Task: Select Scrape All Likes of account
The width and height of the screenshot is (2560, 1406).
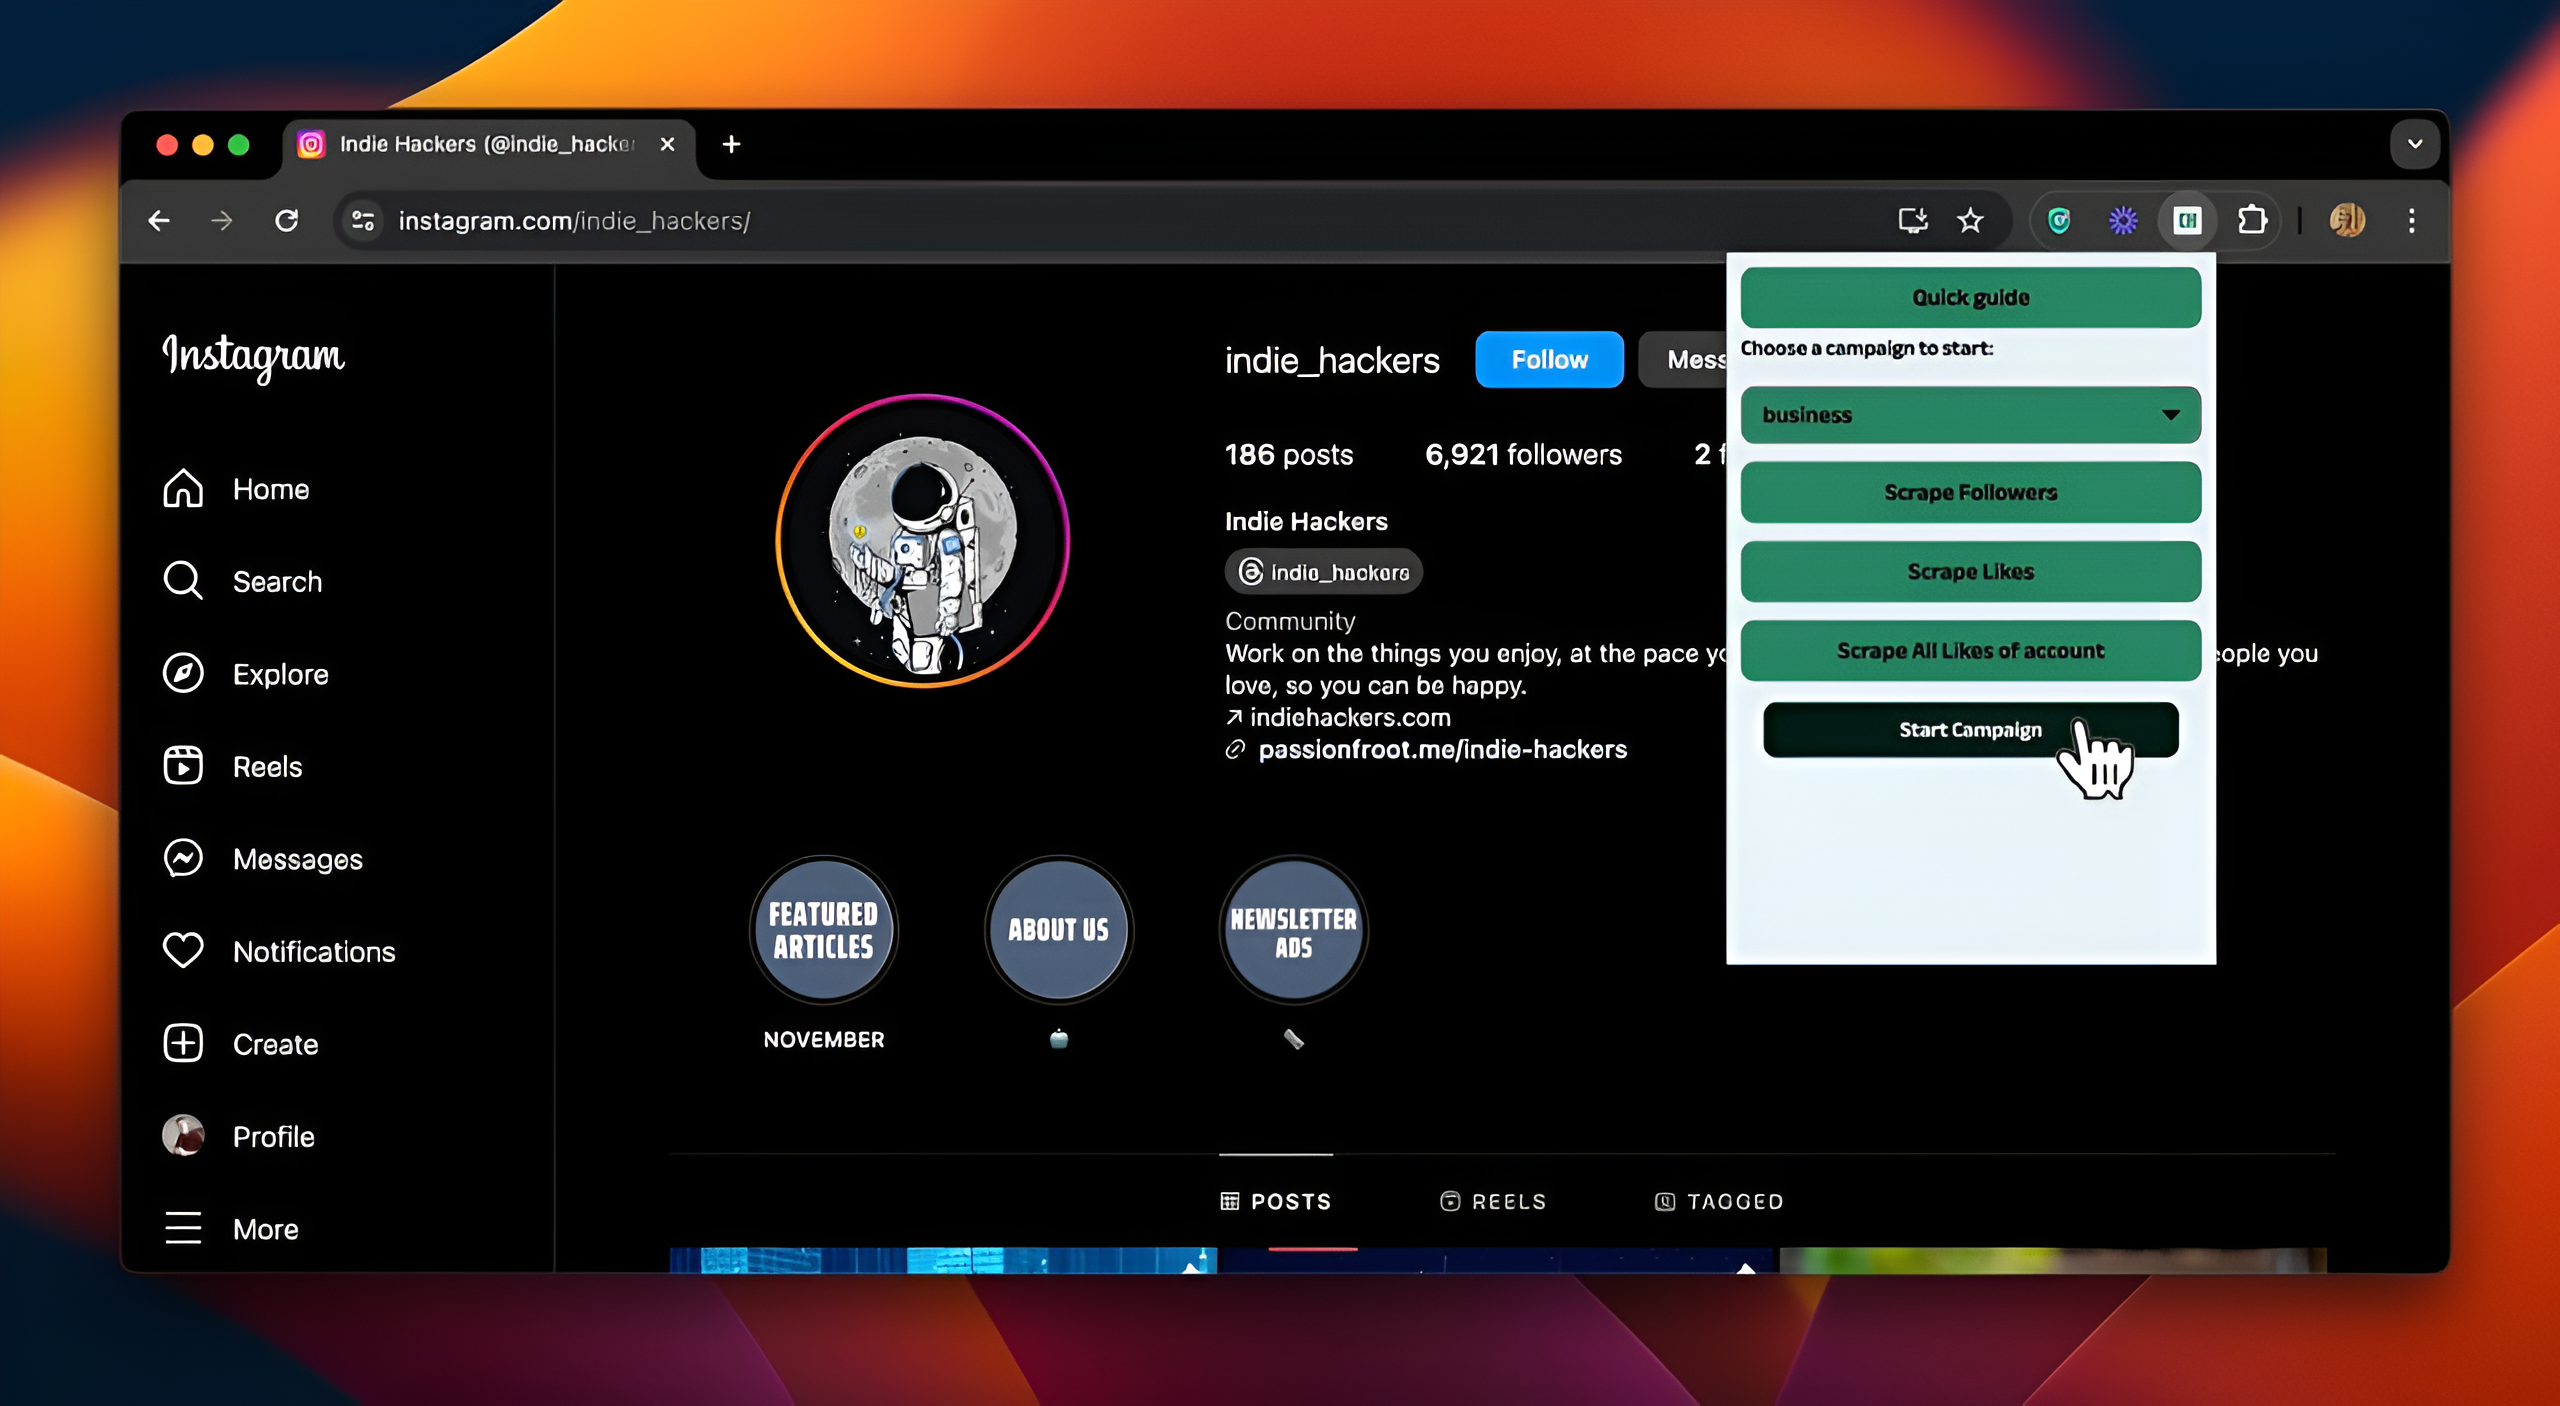Action: pyautogui.click(x=1970, y=649)
